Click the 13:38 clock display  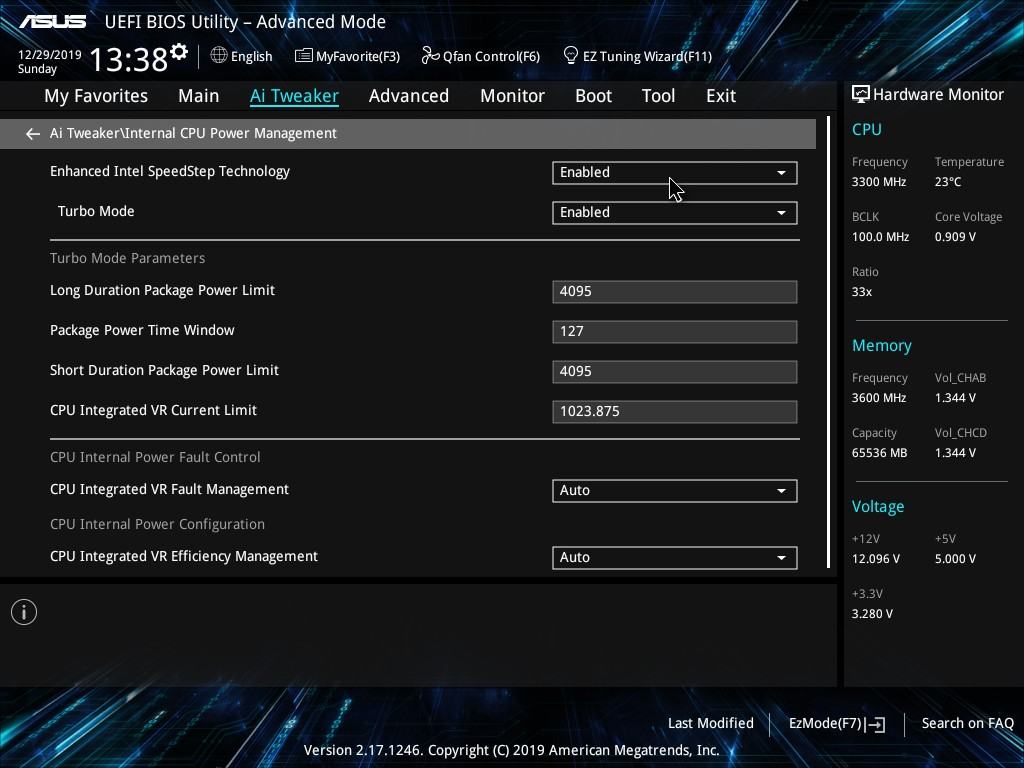tap(129, 59)
